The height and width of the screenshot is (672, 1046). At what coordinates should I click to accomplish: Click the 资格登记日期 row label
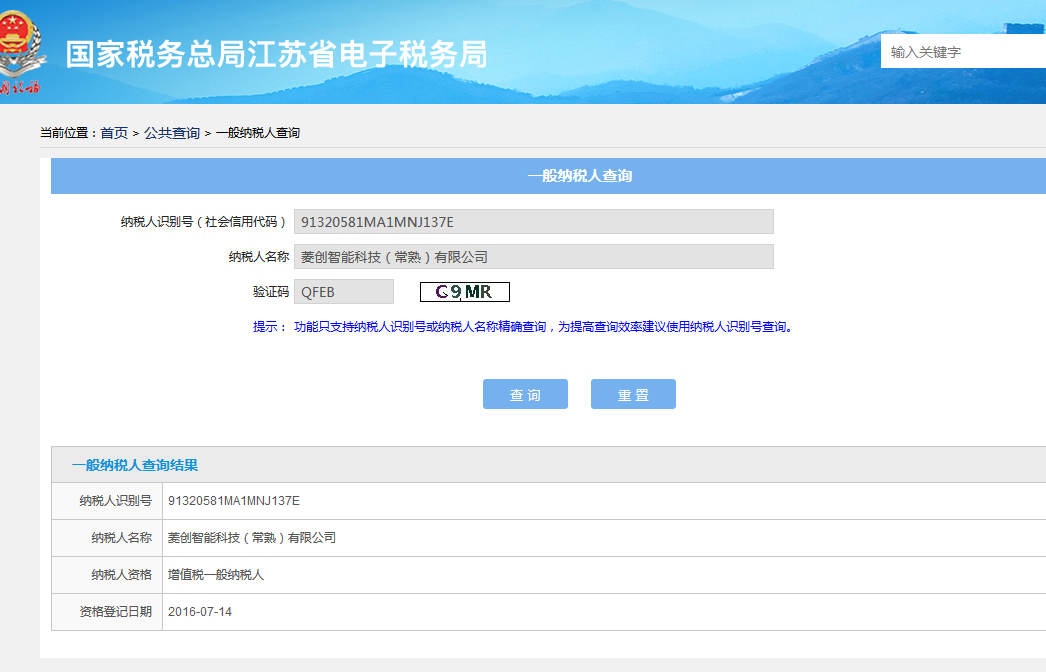pyautogui.click(x=115, y=612)
